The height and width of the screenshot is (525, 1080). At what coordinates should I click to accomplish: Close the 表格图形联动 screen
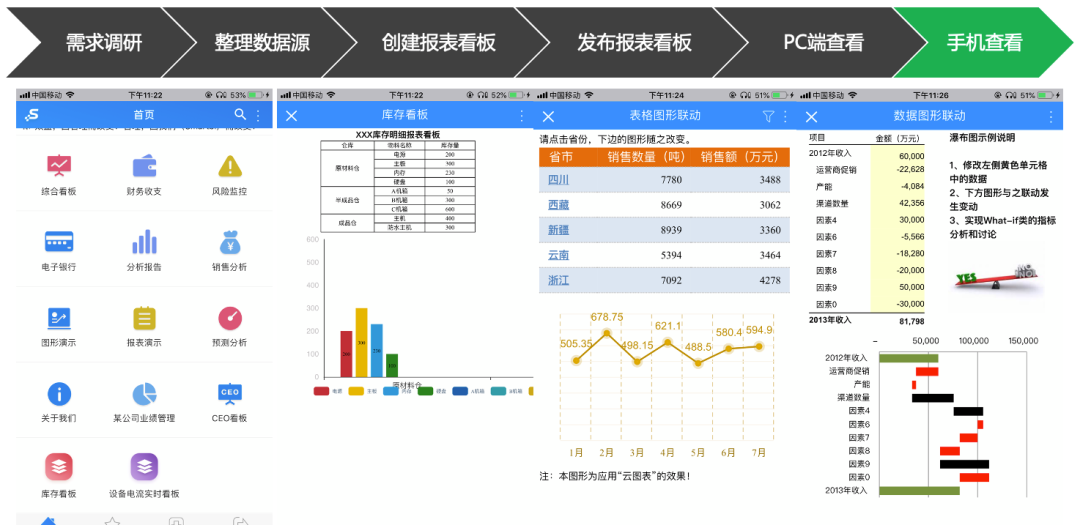coord(548,116)
